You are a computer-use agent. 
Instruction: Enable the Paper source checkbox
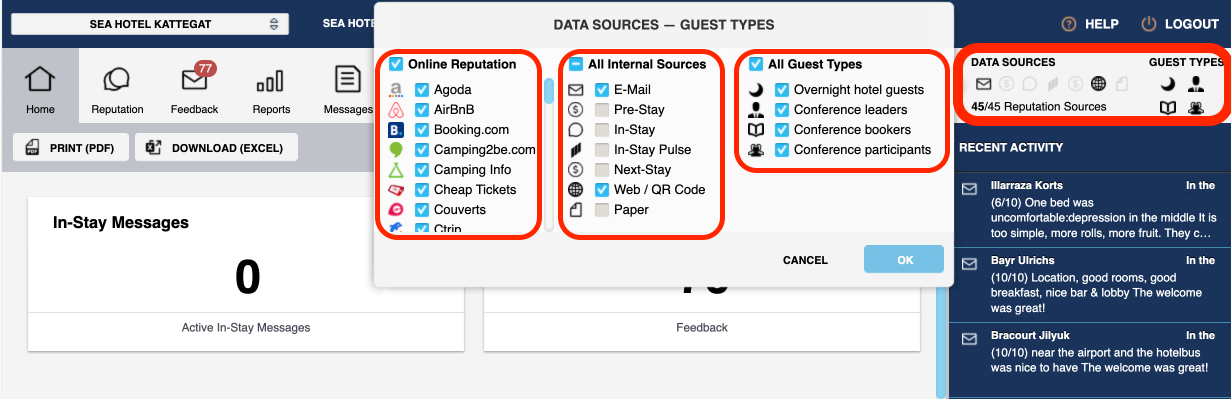coord(602,210)
